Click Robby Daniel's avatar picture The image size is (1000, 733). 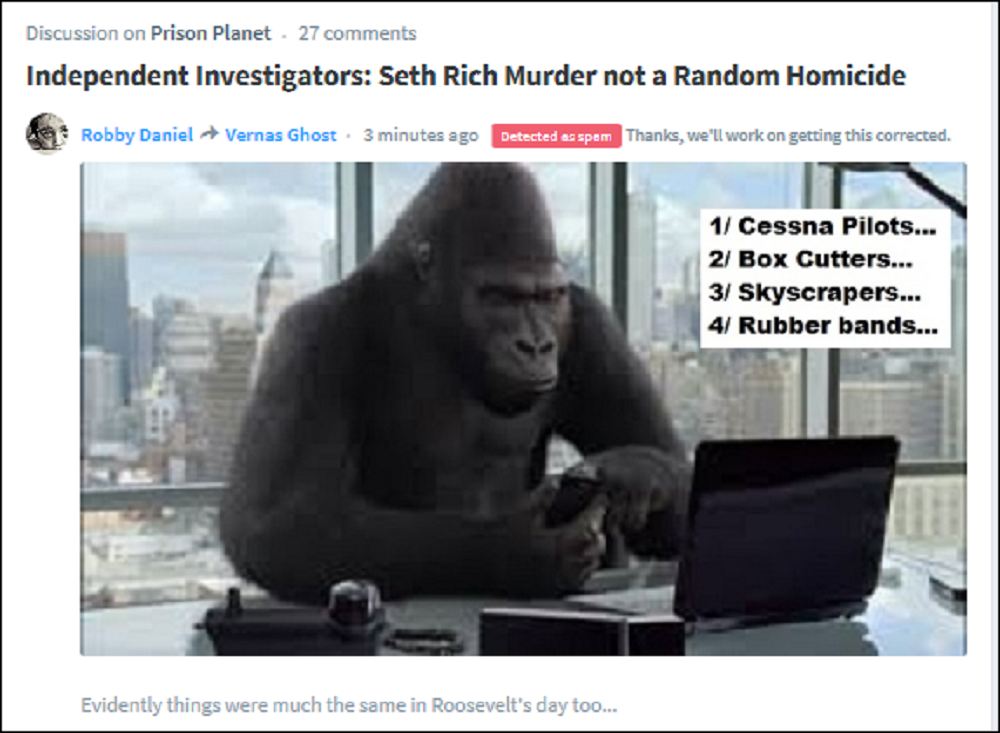click(x=47, y=133)
